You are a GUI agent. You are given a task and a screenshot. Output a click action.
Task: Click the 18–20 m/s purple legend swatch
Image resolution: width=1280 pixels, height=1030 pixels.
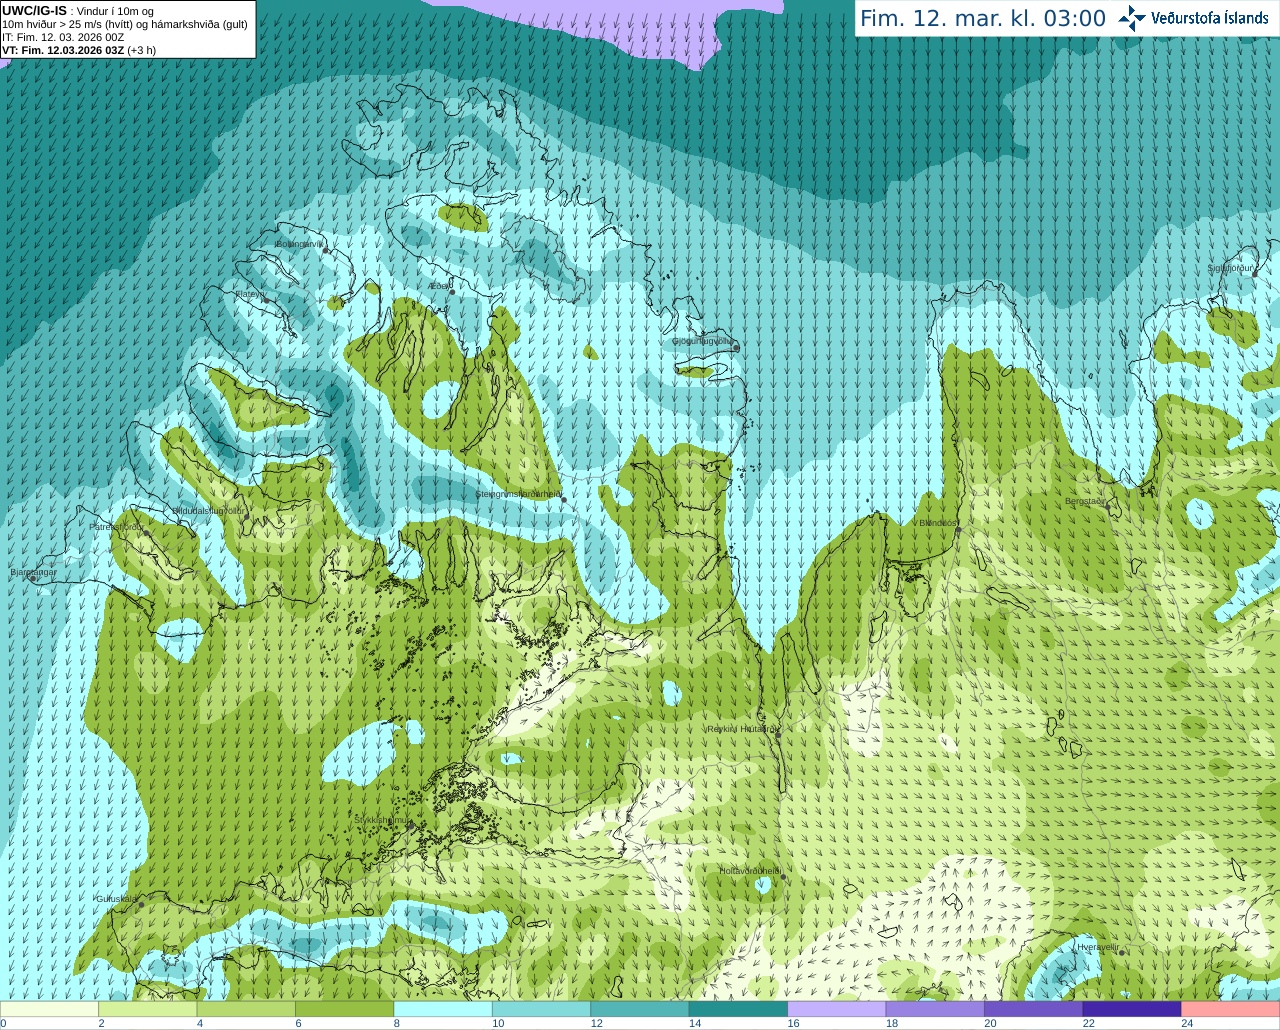pyautogui.click(x=935, y=1008)
